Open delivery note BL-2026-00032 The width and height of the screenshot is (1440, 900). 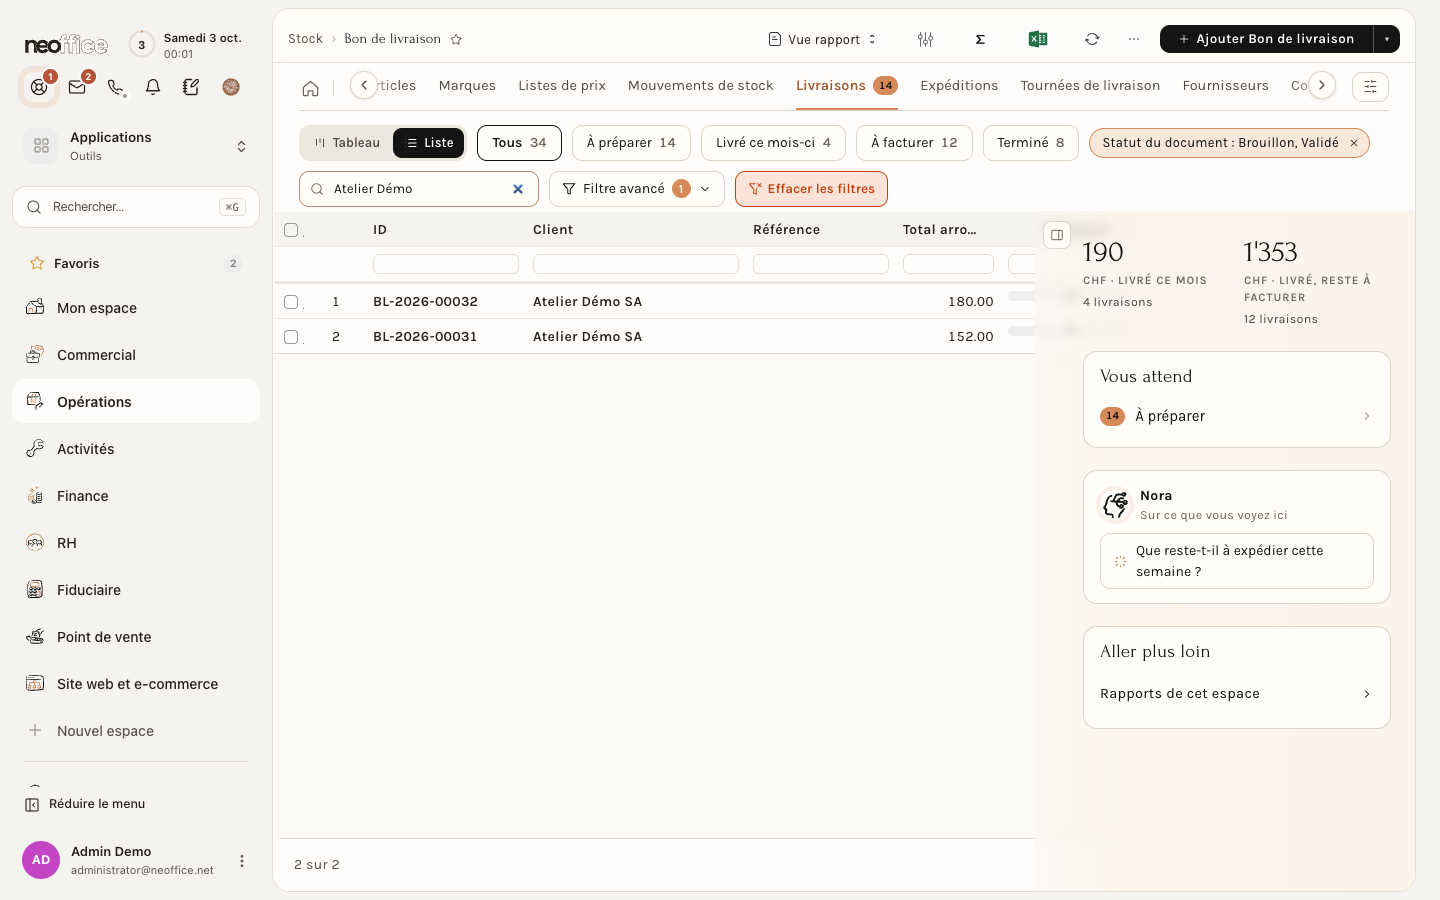pos(425,302)
